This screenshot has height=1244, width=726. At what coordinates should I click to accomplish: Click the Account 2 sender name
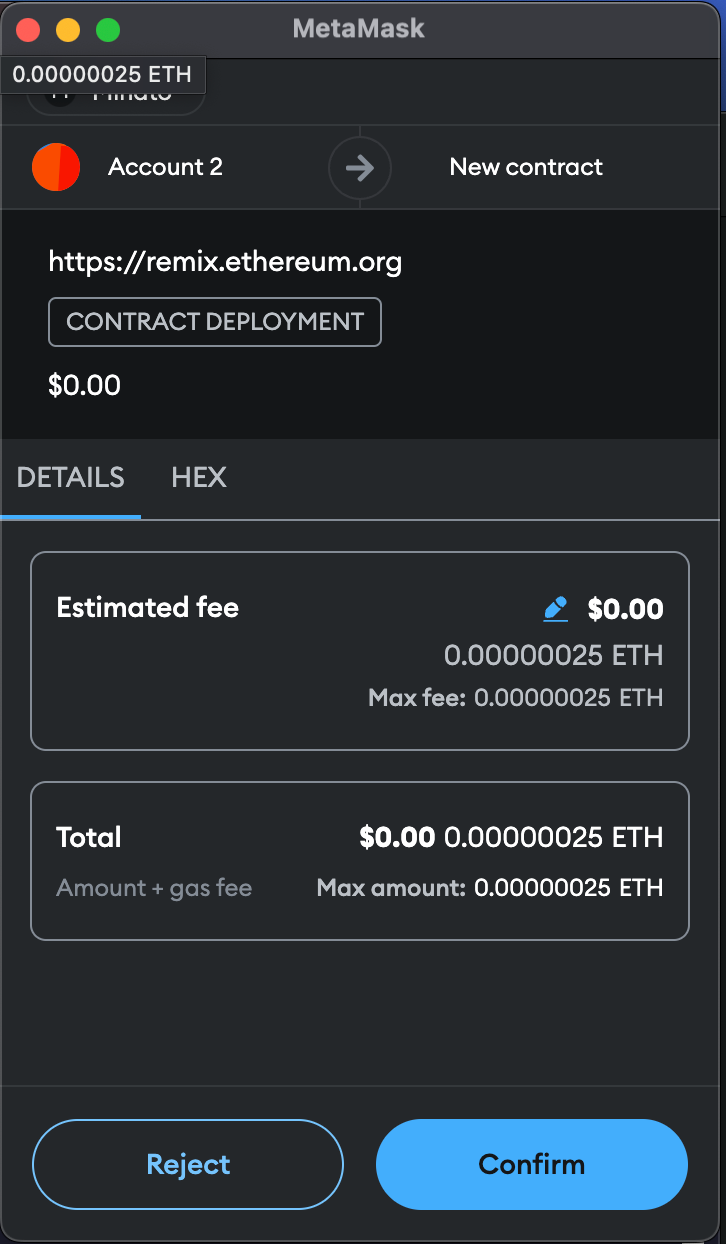pos(166,167)
